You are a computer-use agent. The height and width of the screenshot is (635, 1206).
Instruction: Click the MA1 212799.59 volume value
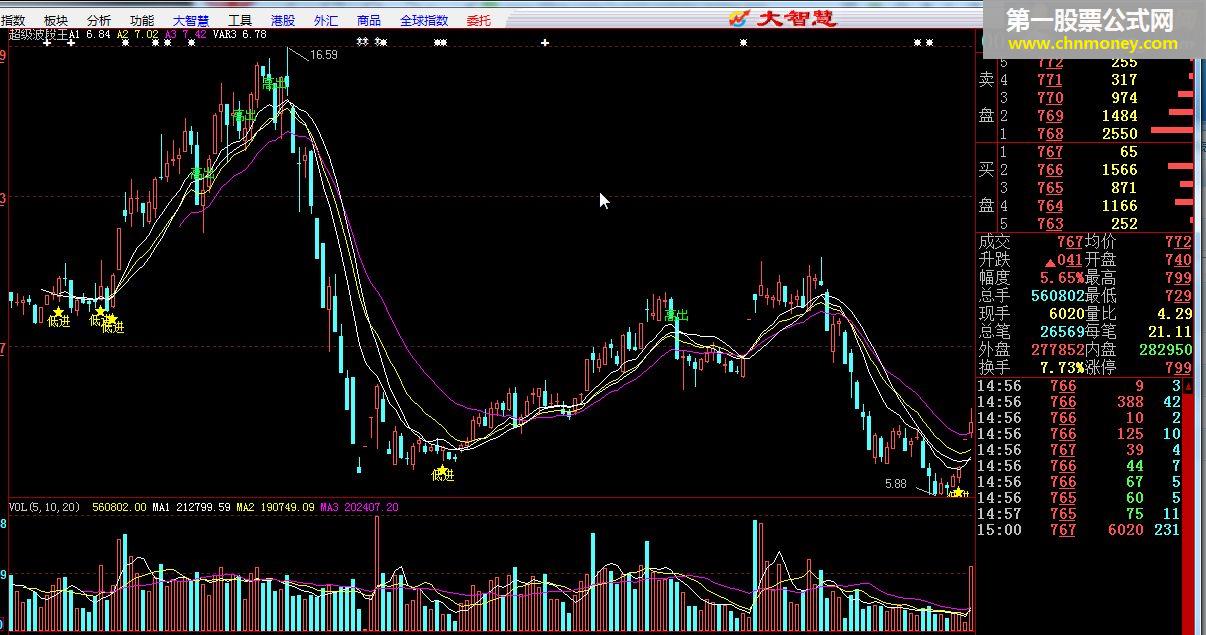(192, 508)
